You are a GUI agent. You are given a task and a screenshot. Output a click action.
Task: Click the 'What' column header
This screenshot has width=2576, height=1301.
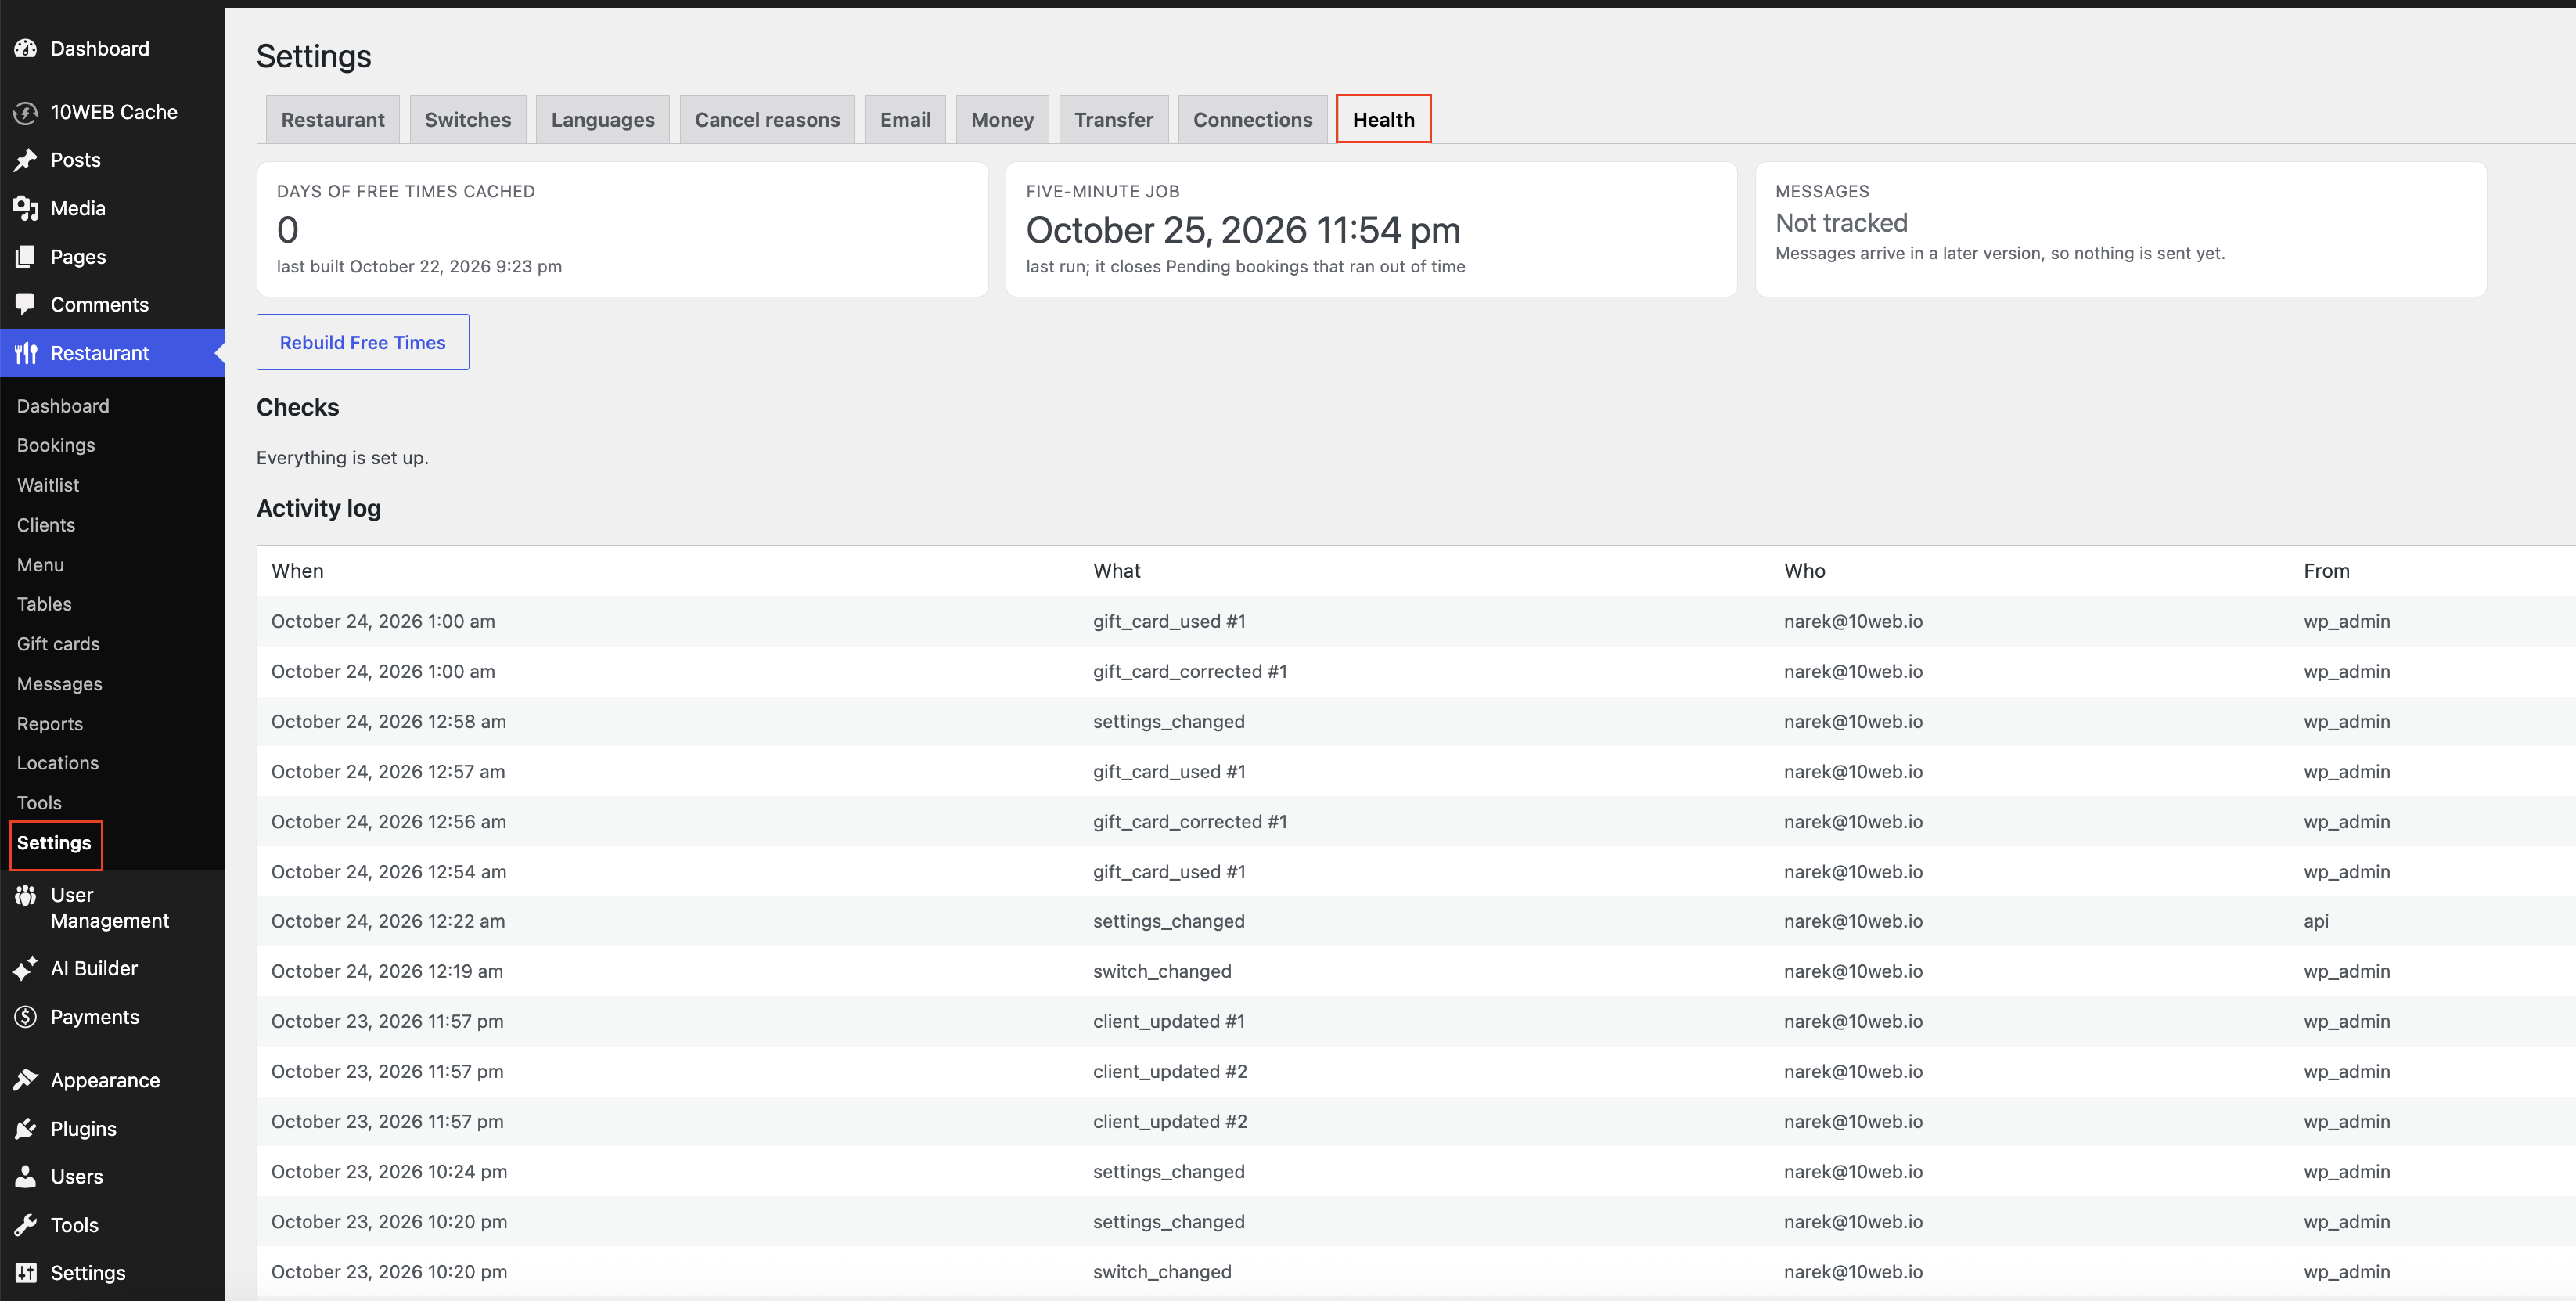click(1116, 571)
